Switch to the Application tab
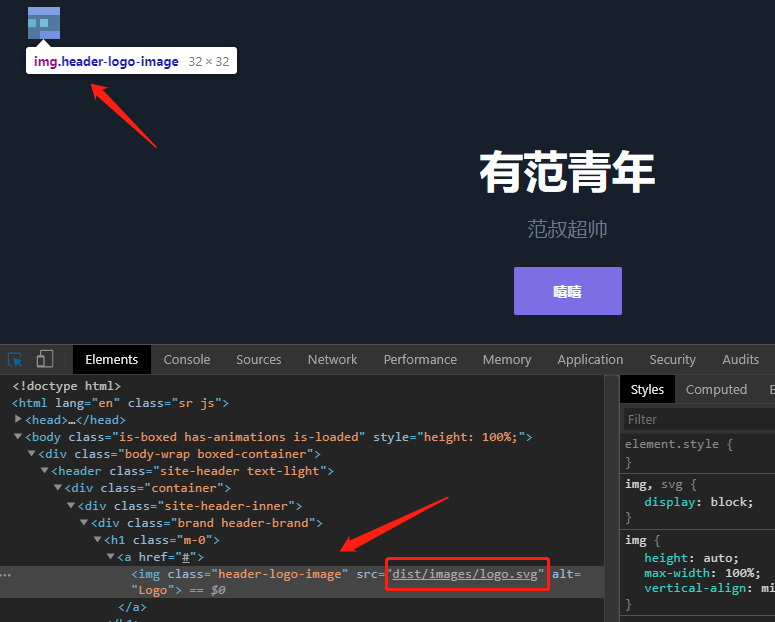 coord(590,359)
